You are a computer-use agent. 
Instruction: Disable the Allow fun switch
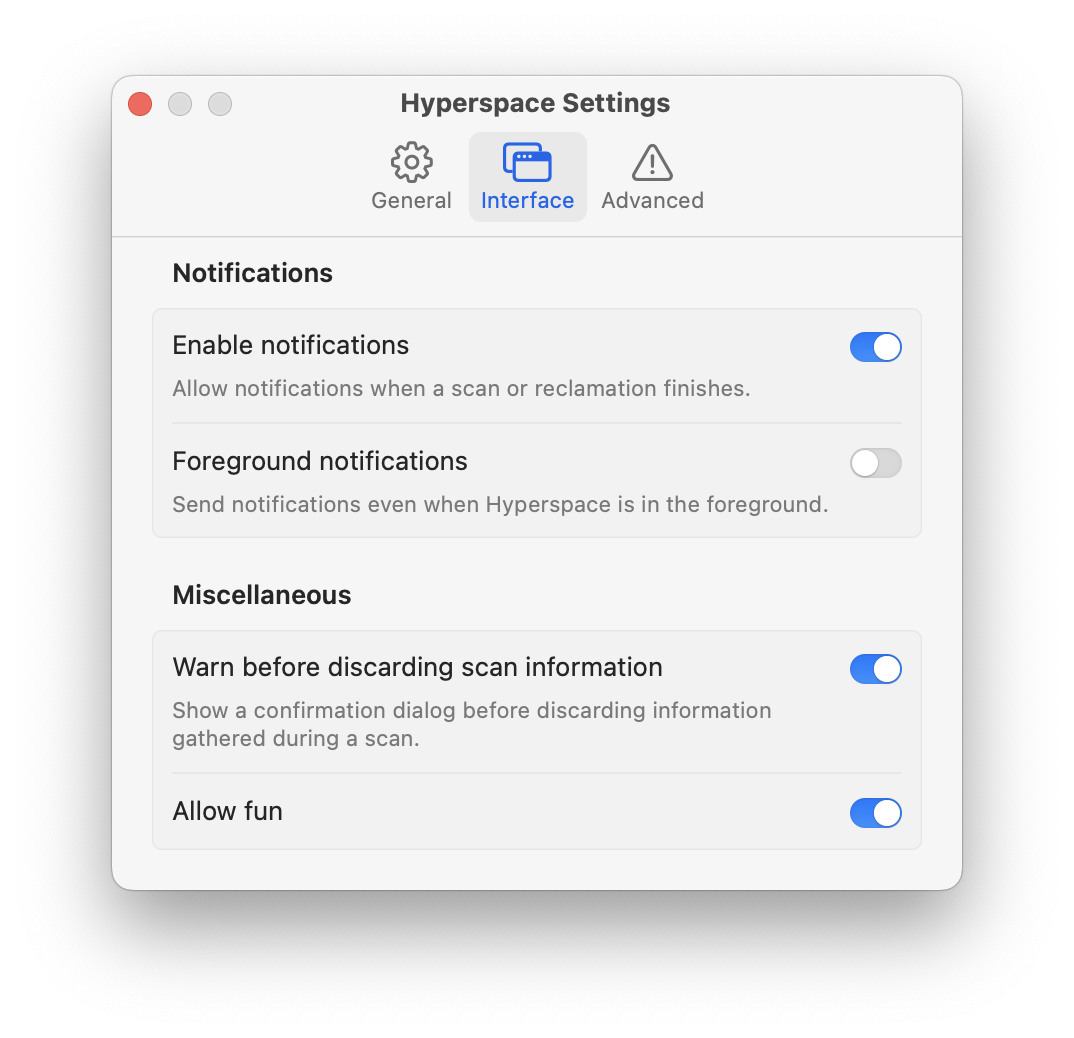point(875,813)
